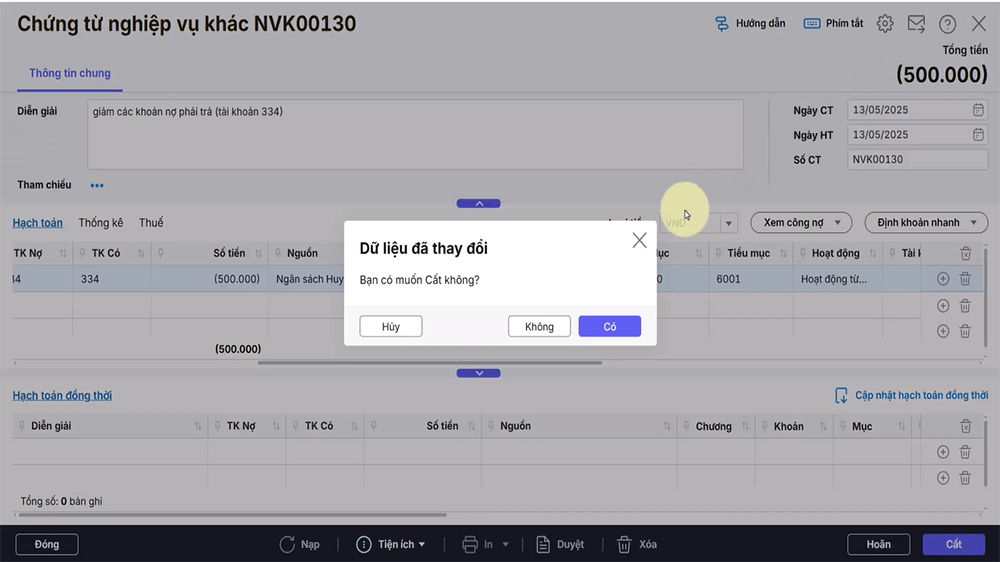Click the 6001 Tiểu mục cell
The width and height of the screenshot is (1000, 562).
[750, 279]
